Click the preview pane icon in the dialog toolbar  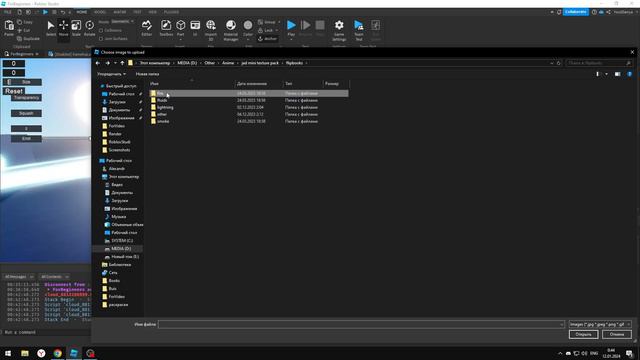618,74
